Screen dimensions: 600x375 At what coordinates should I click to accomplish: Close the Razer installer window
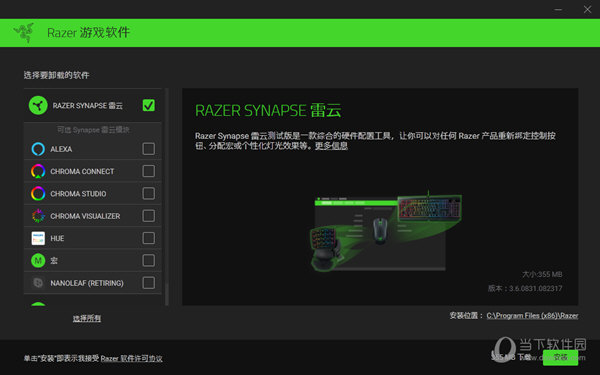tap(587, 9)
